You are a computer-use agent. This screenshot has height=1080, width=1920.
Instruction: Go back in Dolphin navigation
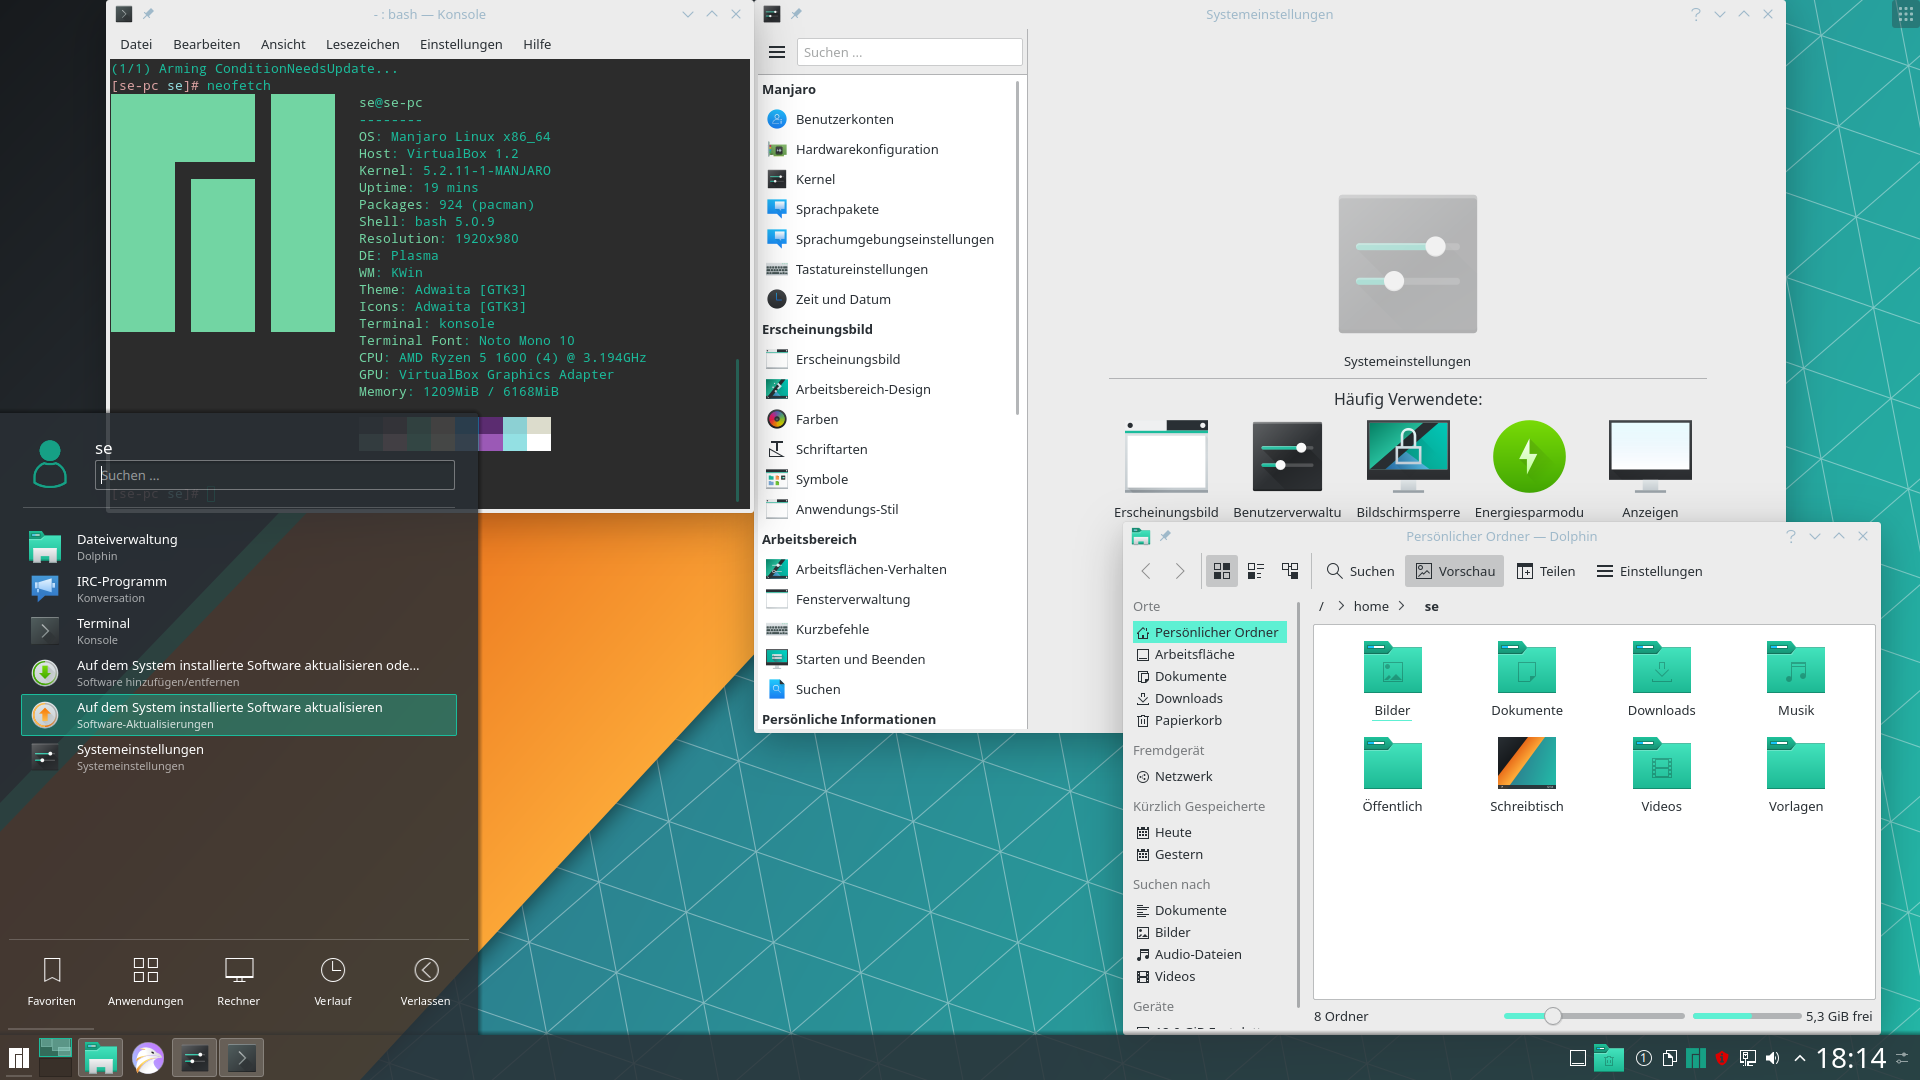pos(1146,571)
